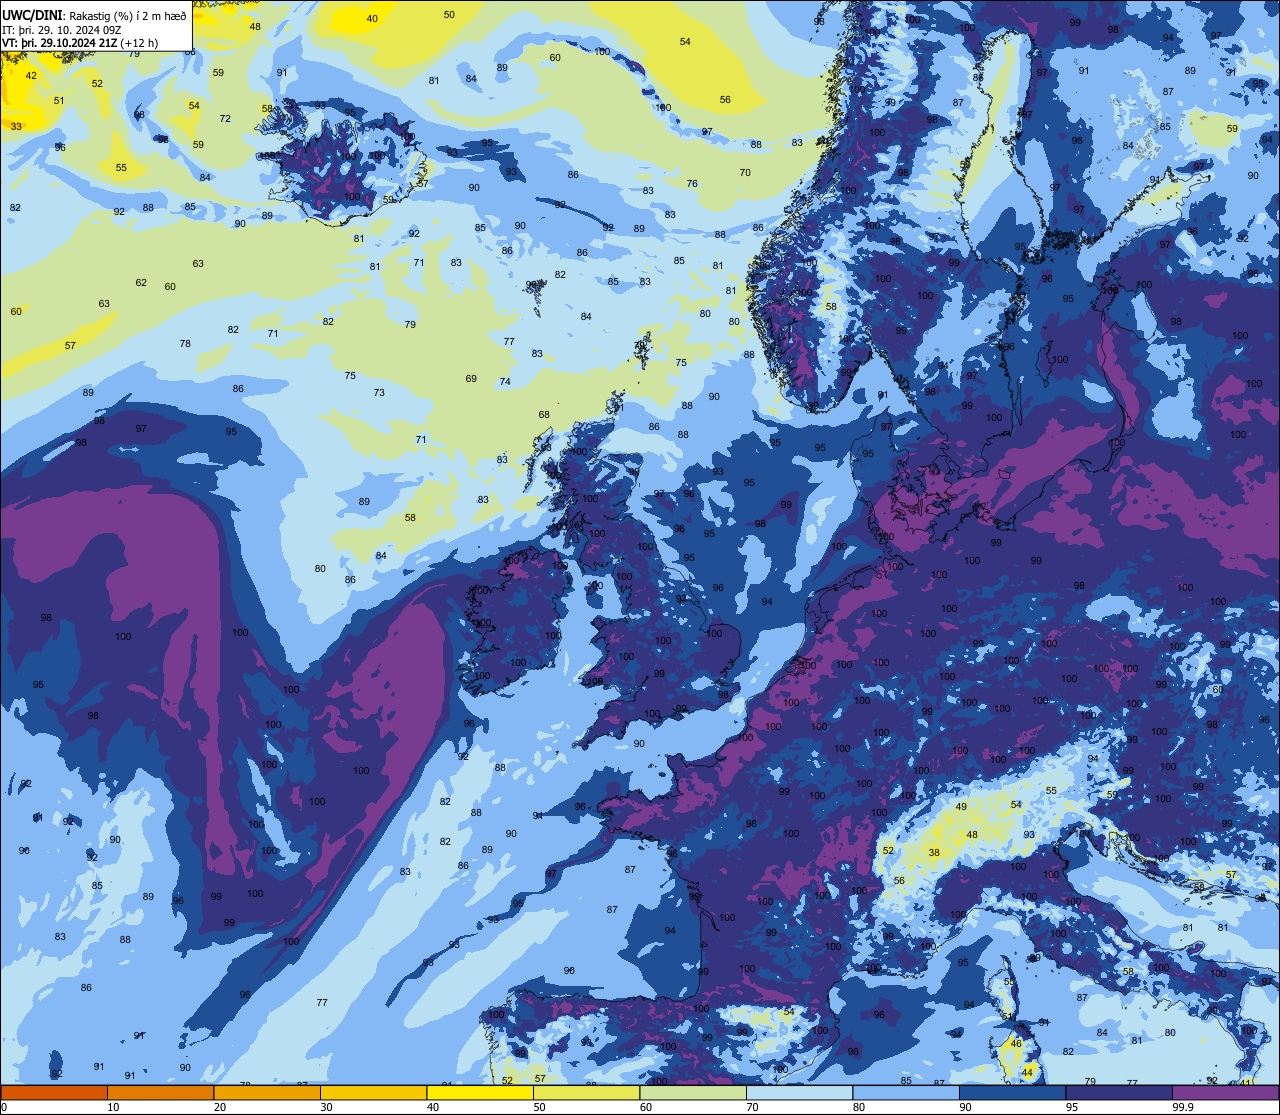The height and width of the screenshot is (1115, 1280).
Task: Click the 95–99.9% navy legend swatch
Action: (x=1119, y=1092)
